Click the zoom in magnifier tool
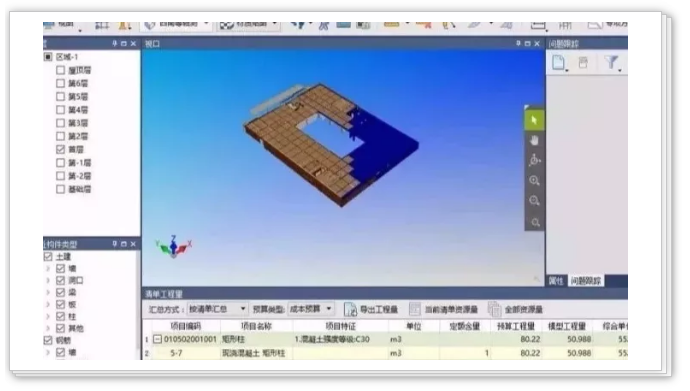Image resolution: width=690 pixels, height=391 pixels. (x=534, y=180)
